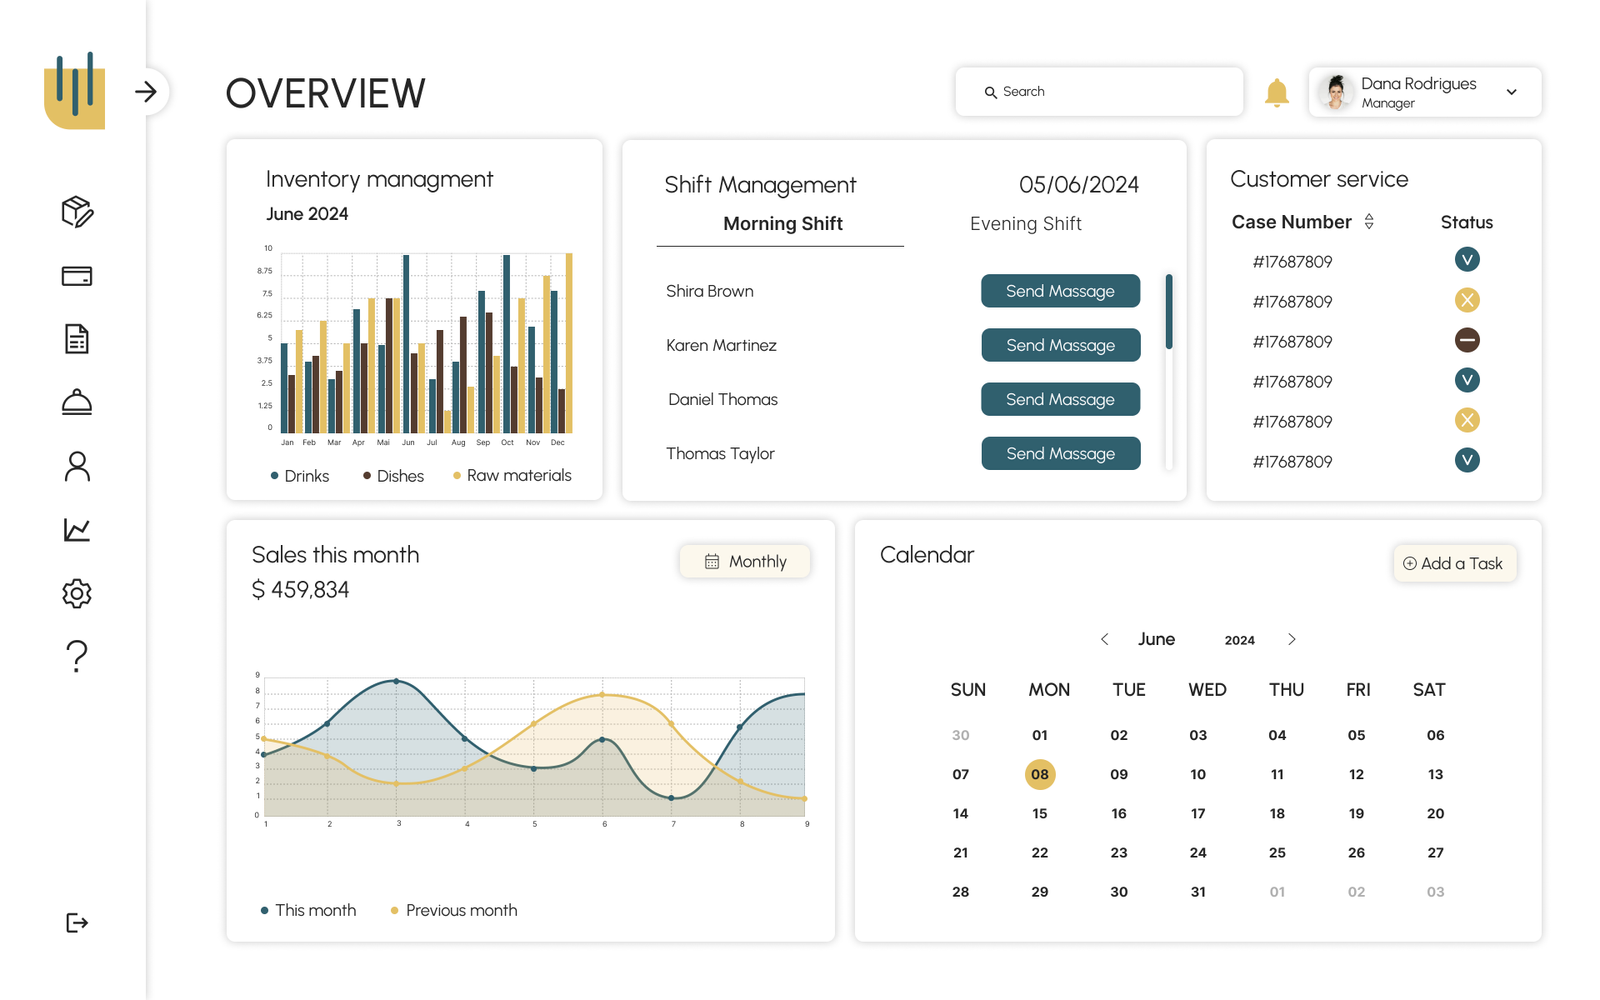Open the Monthly period dropdown
The image size is (1600, 1000).
745,561
